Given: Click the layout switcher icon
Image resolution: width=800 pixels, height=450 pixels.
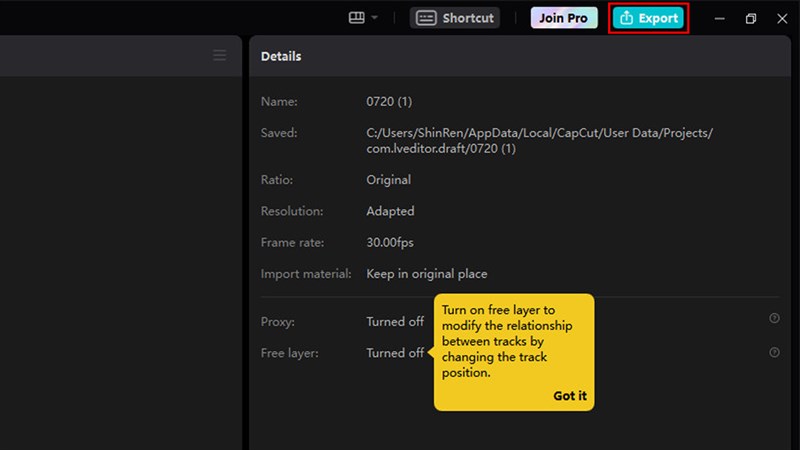Looking at the screenshot, I should click(356, 18).
